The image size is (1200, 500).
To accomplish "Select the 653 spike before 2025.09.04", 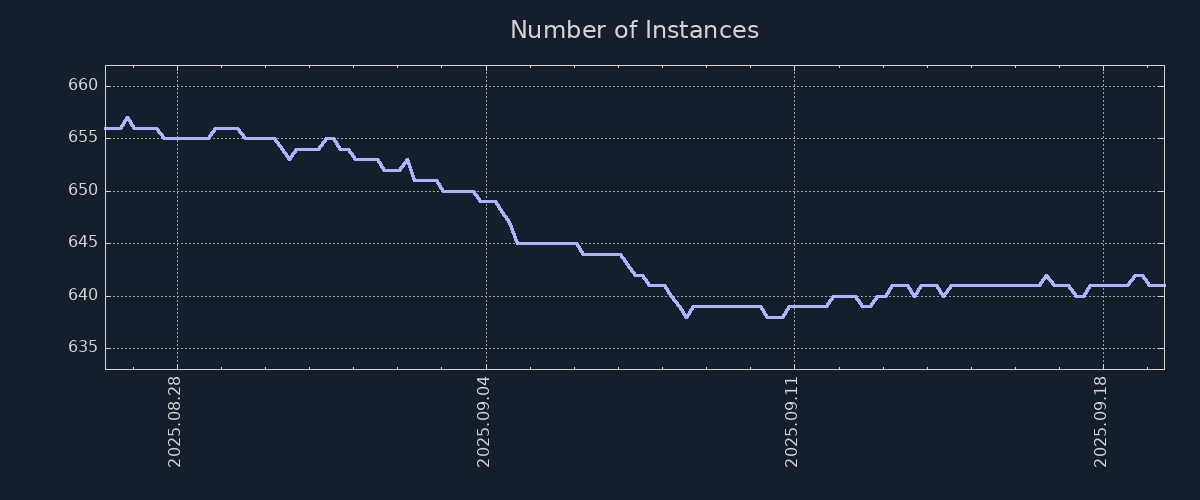I will click(406, 160).
